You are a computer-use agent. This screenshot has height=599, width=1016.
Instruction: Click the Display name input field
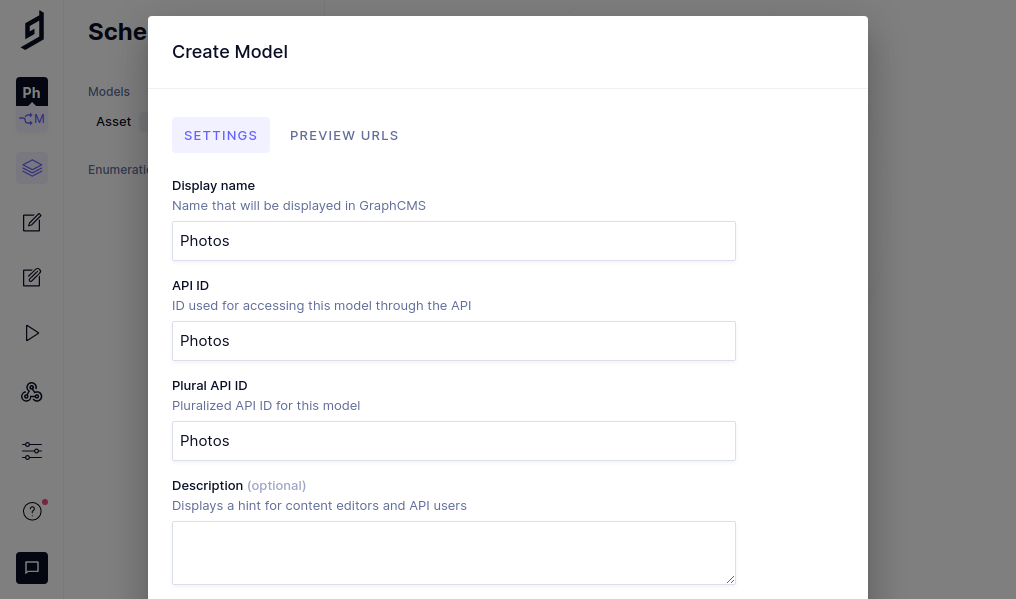click(x=454, y=241)
